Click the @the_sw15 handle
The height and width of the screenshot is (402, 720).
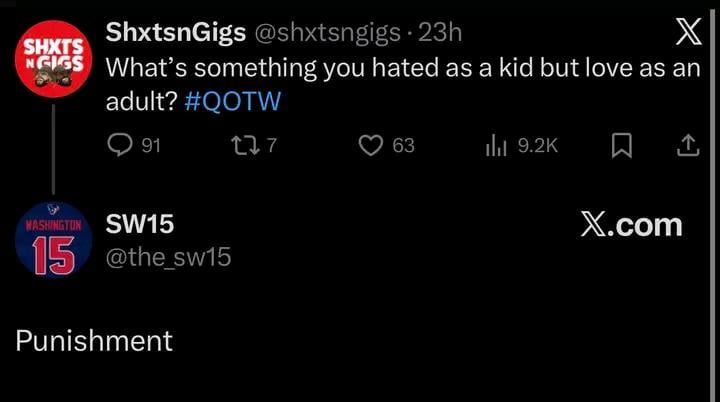168,257
